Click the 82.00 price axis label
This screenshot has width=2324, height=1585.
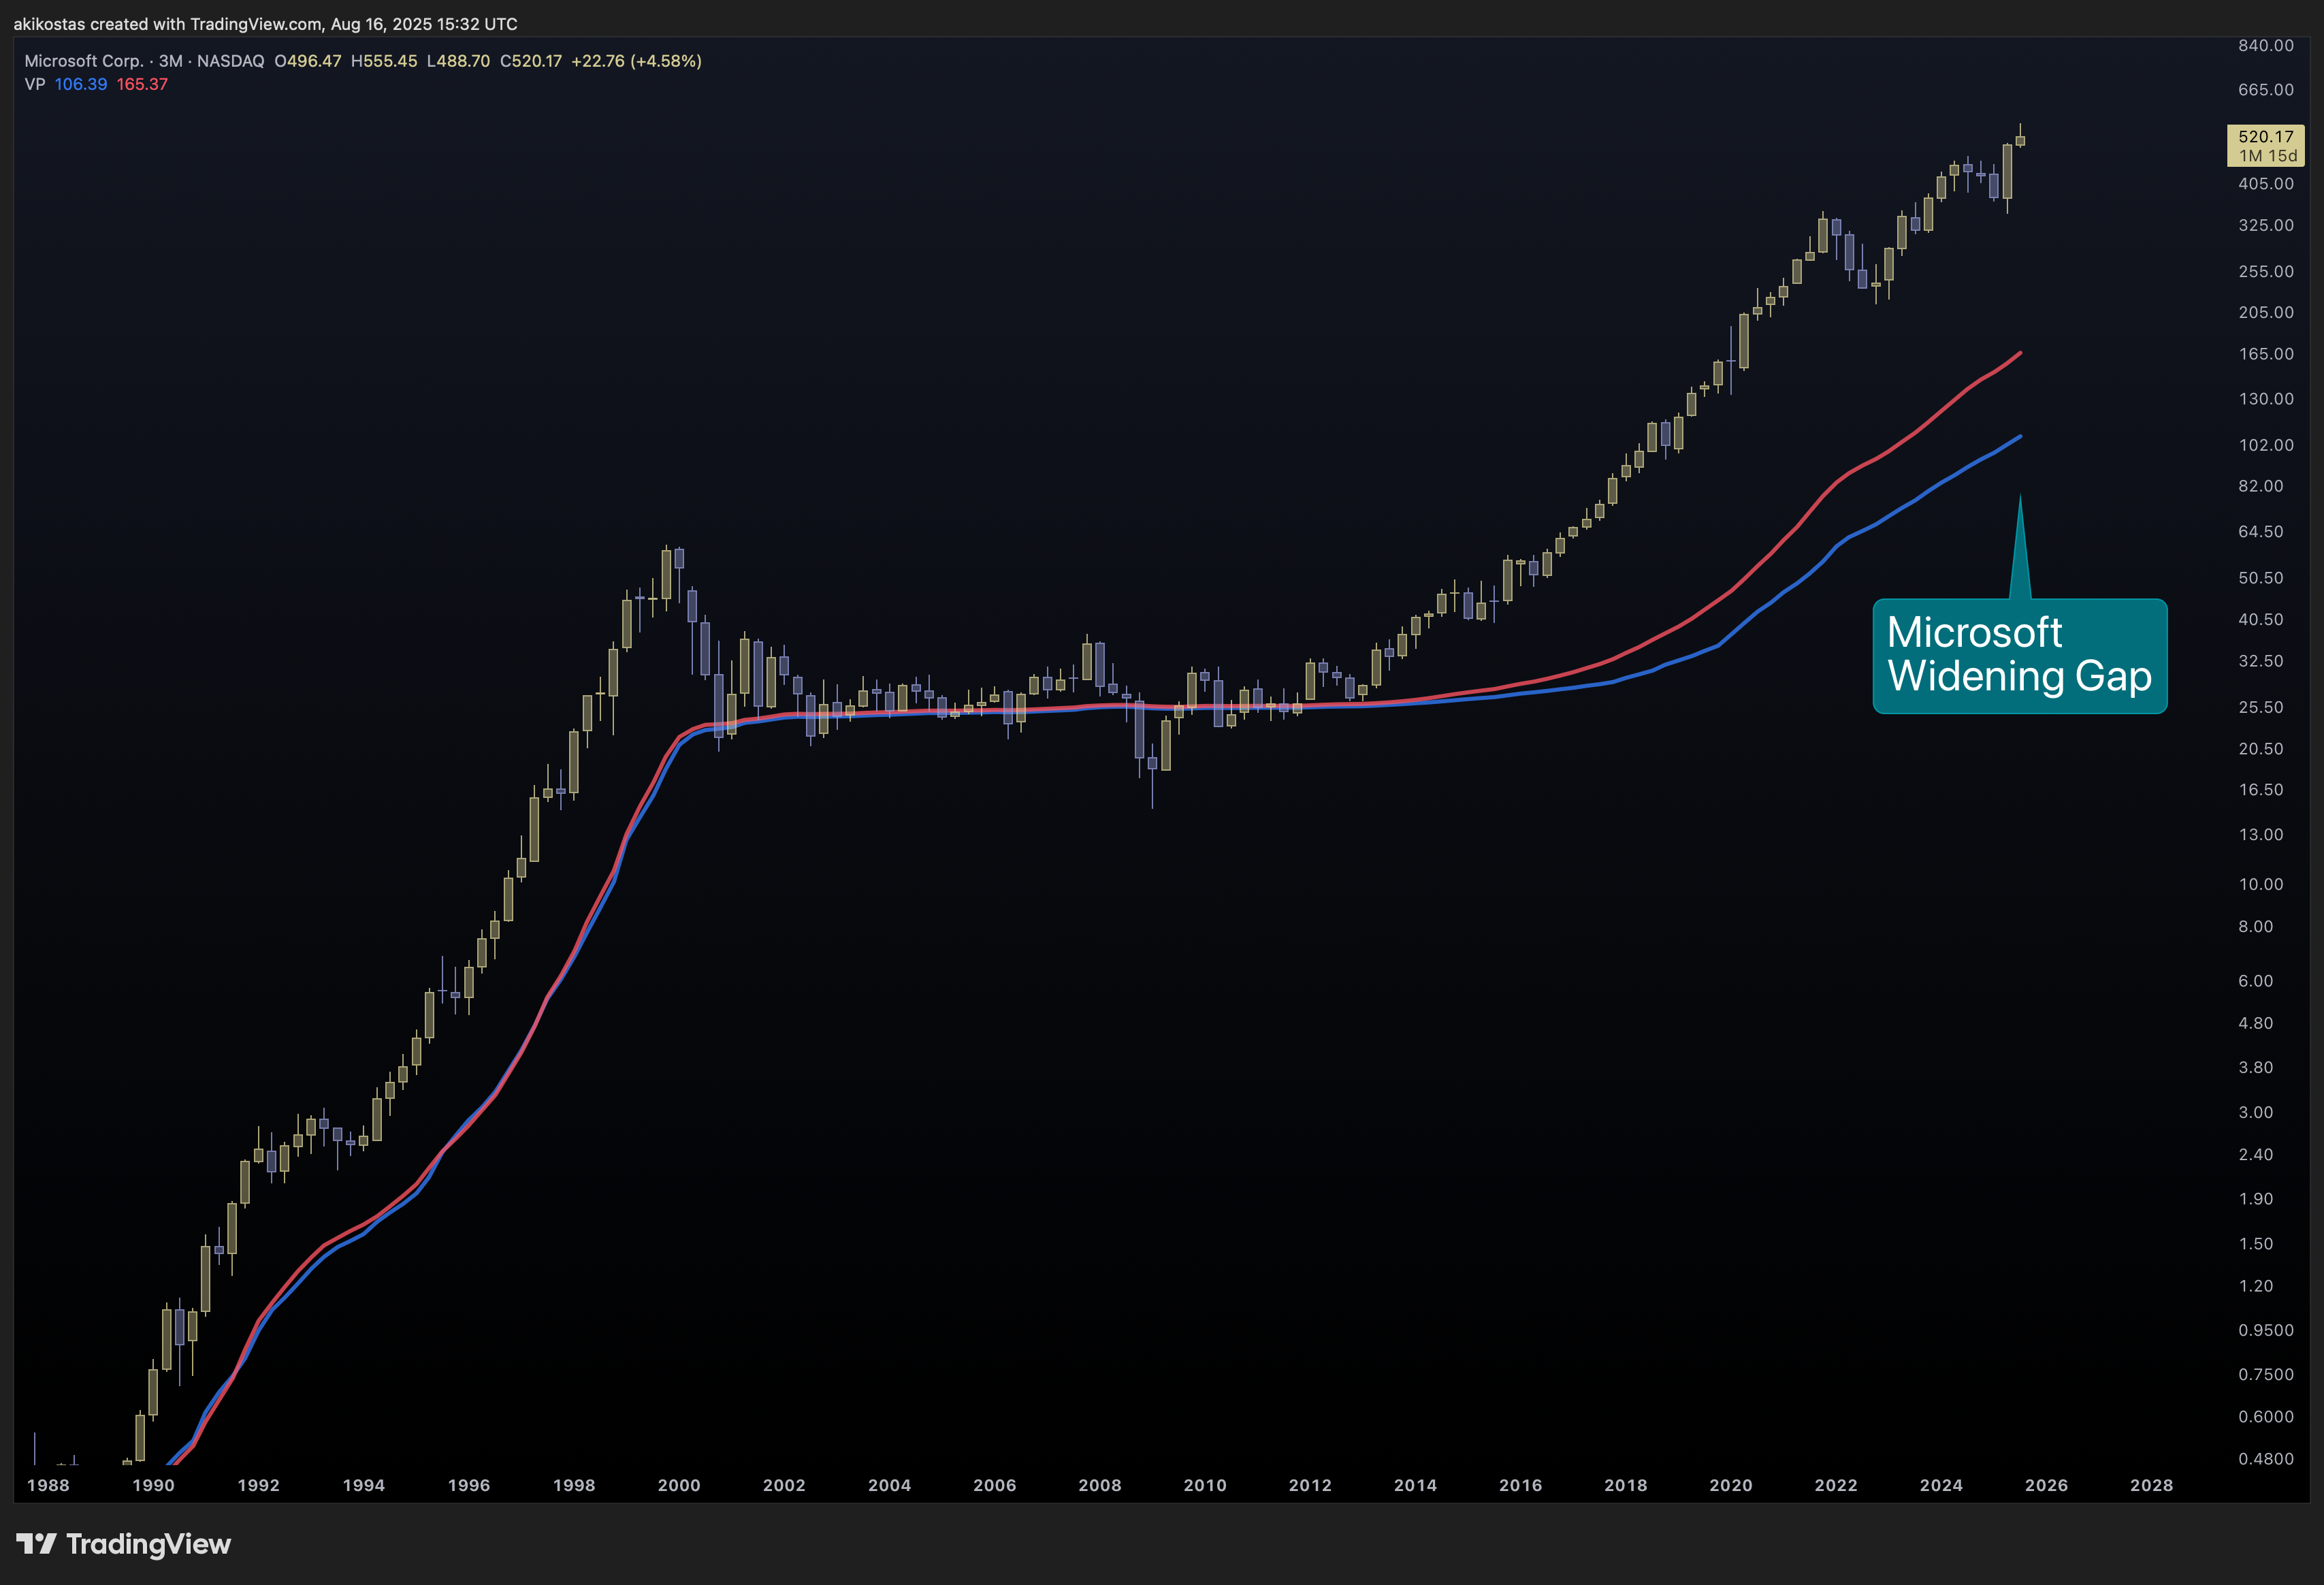2261,486
